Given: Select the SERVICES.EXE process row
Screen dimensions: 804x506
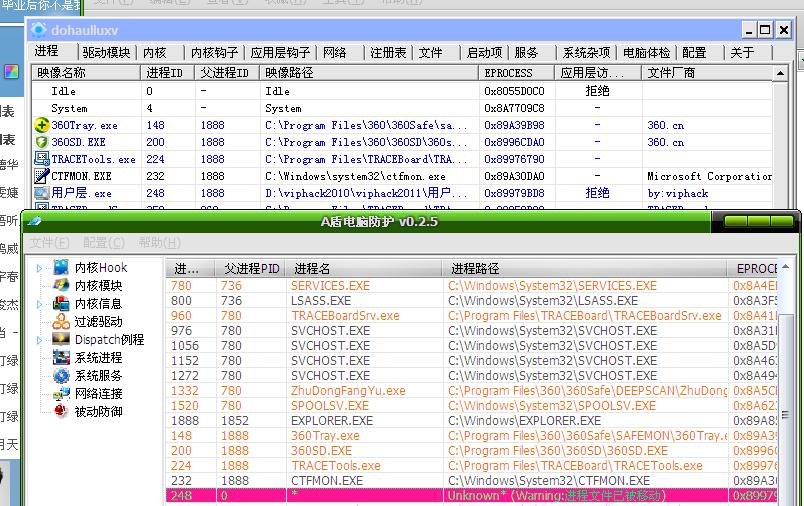Looking at the screenshot, I should click(472, 286).
